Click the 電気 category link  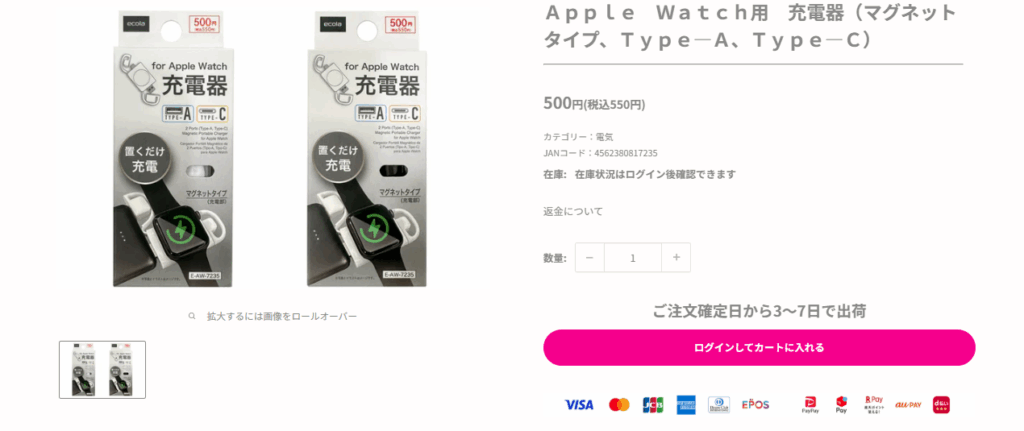pos(605,137)
